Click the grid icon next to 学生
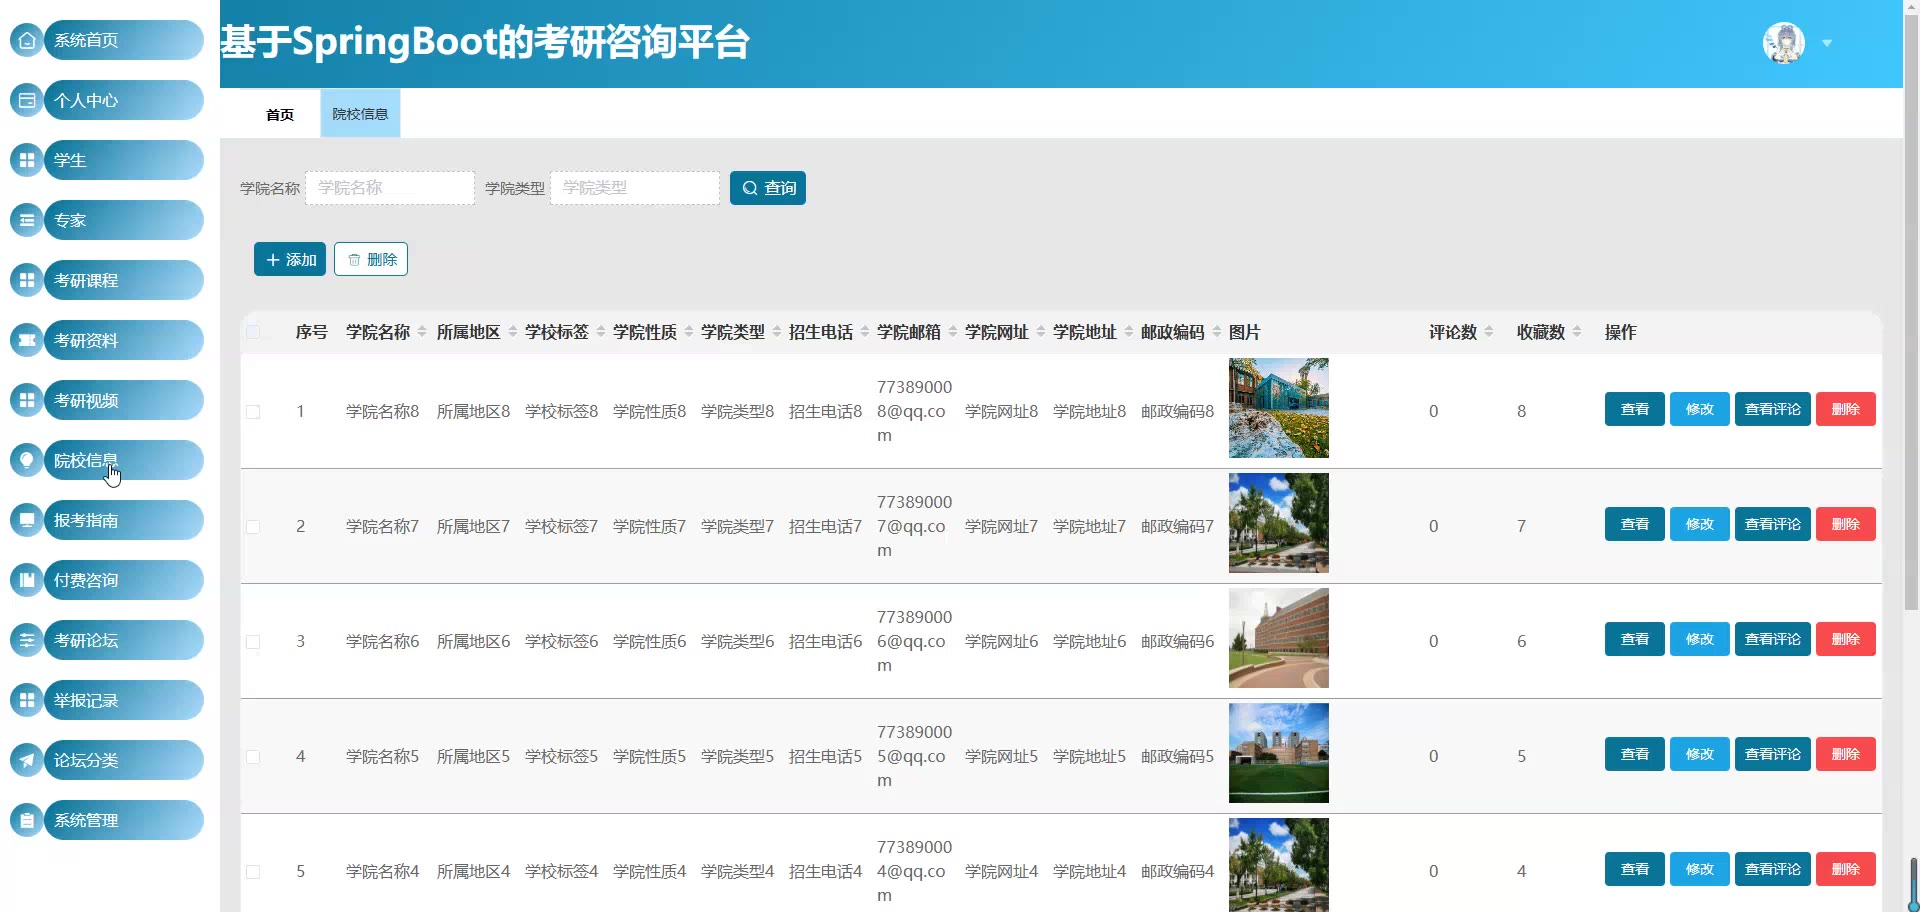 [x=27, y=160]
